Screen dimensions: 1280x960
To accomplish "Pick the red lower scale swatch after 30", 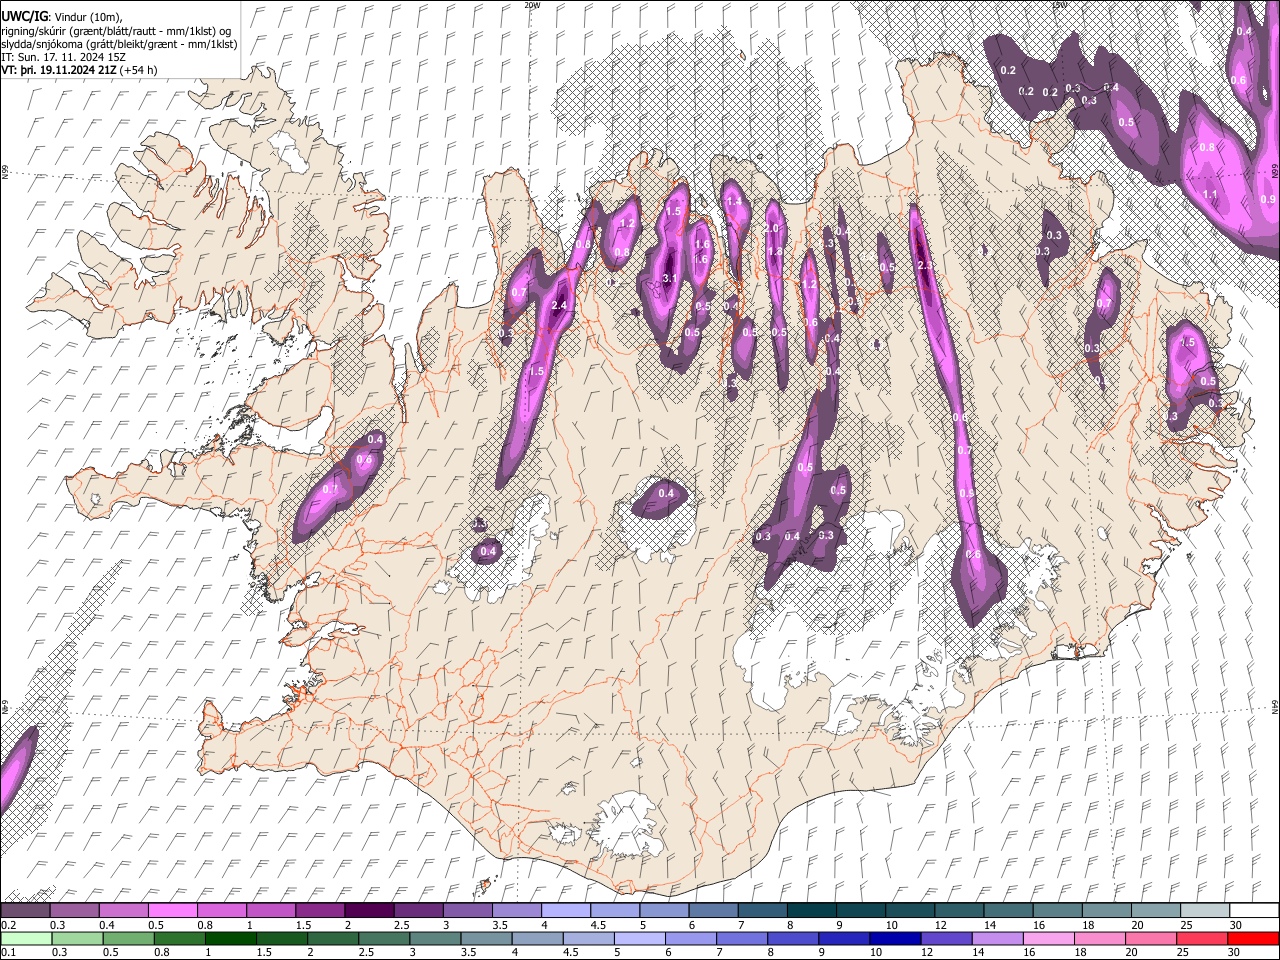I will (1254, 938).
